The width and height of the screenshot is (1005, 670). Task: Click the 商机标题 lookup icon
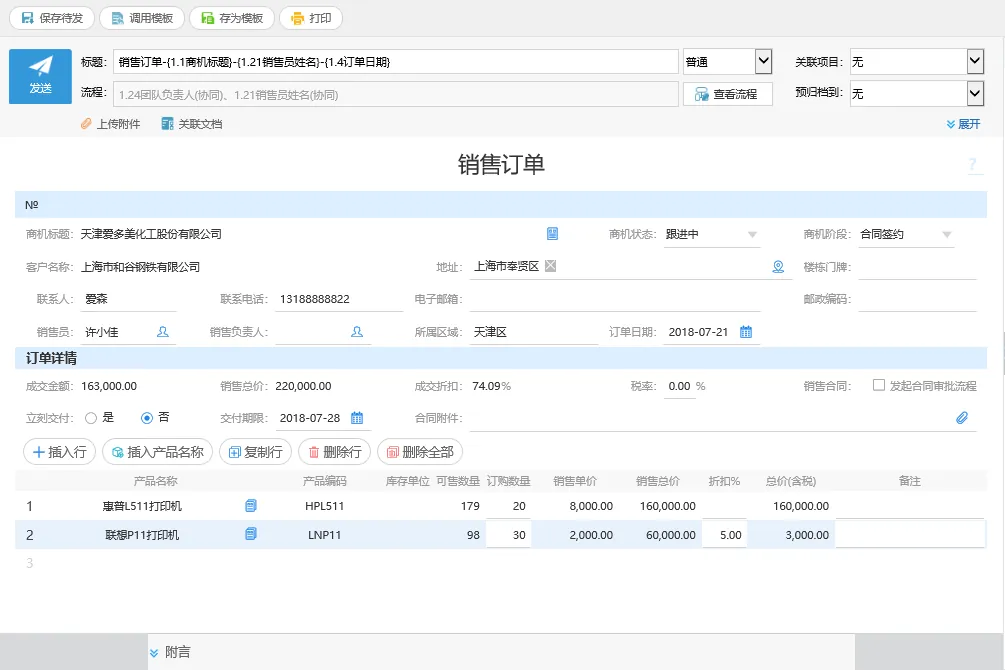click(552, 234)
